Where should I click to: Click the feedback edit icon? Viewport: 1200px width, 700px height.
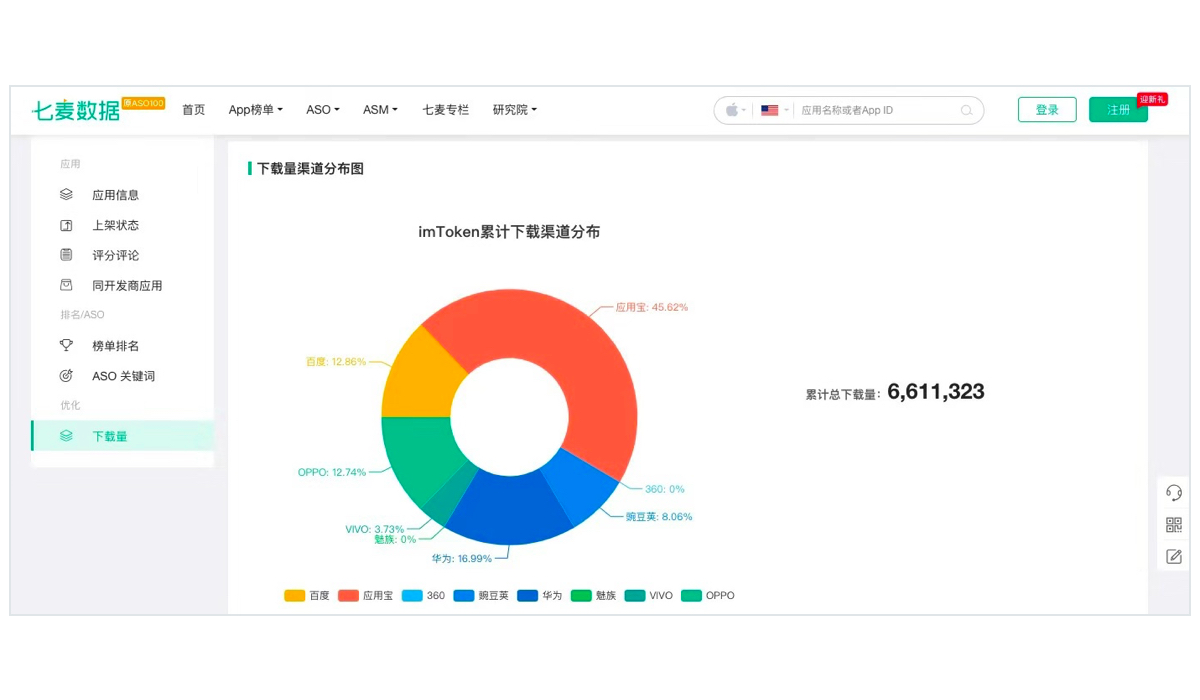[x=1174, y=557]
